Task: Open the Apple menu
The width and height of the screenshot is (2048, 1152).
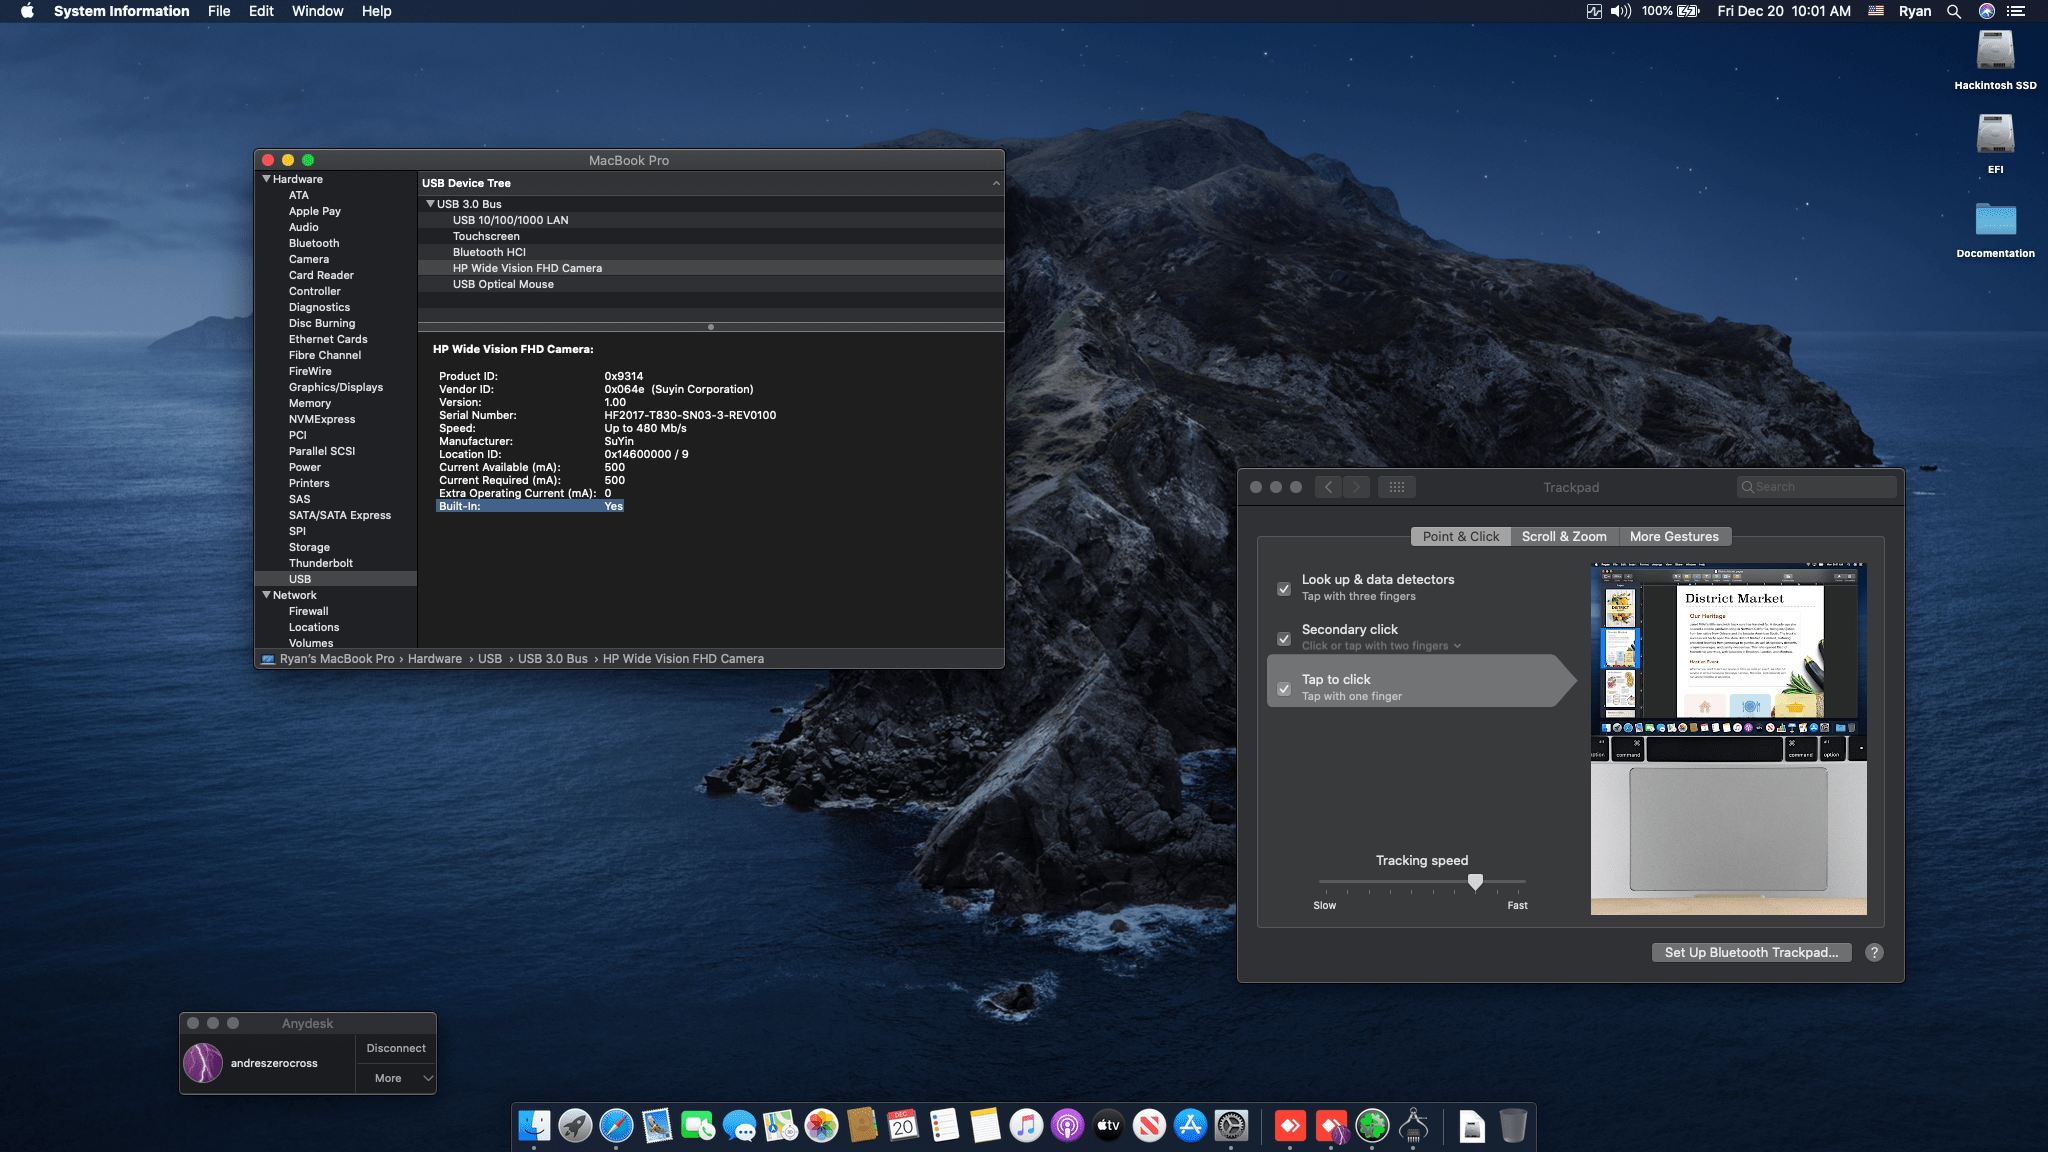Action: pyautogui.click(x=27, y=11)
